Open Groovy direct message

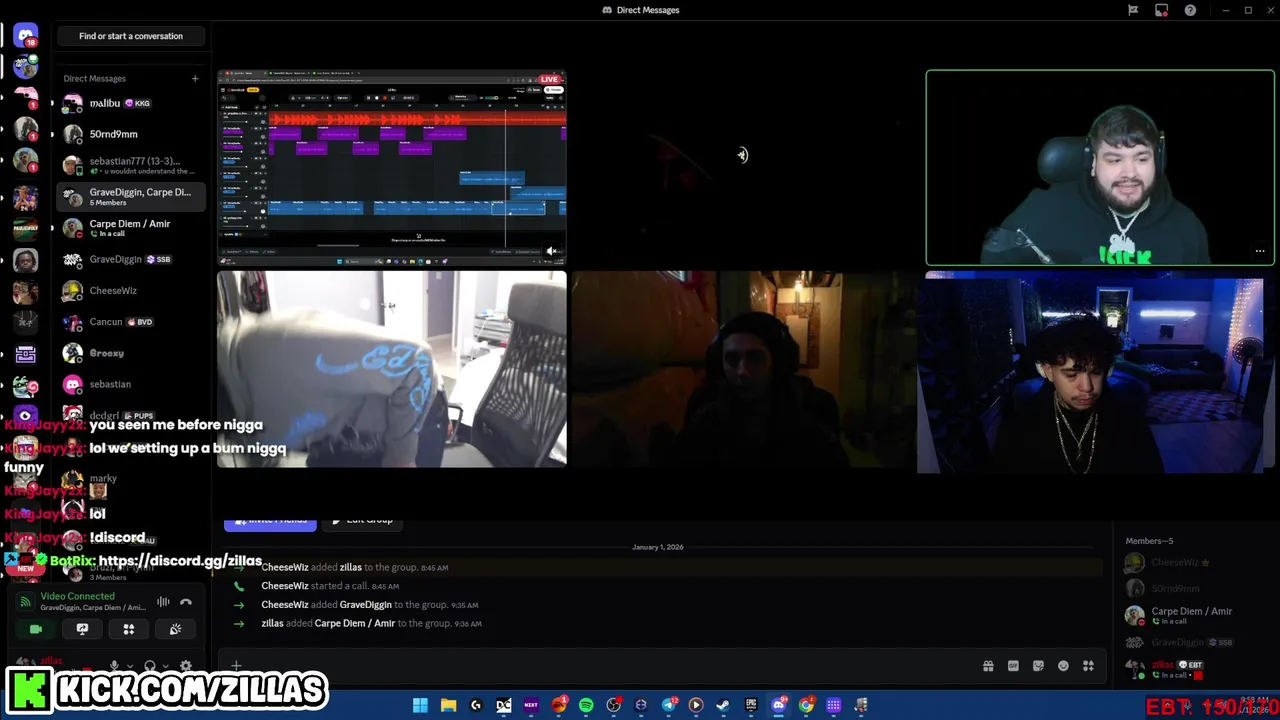(131, 353)
